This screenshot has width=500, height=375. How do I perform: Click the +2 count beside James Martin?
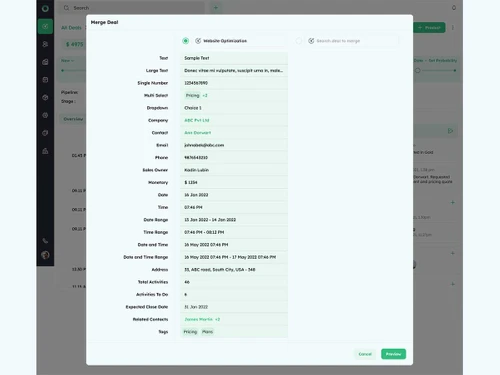coord(217,319)
